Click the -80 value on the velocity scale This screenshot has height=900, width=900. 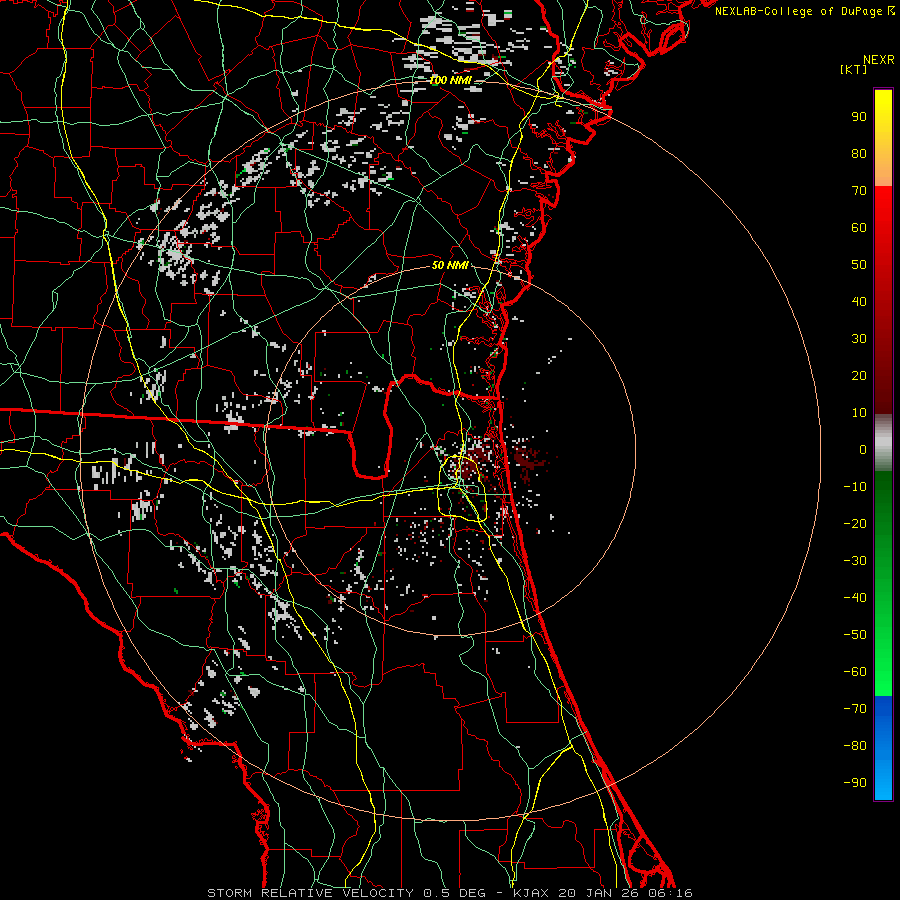(x=855, y=746)
